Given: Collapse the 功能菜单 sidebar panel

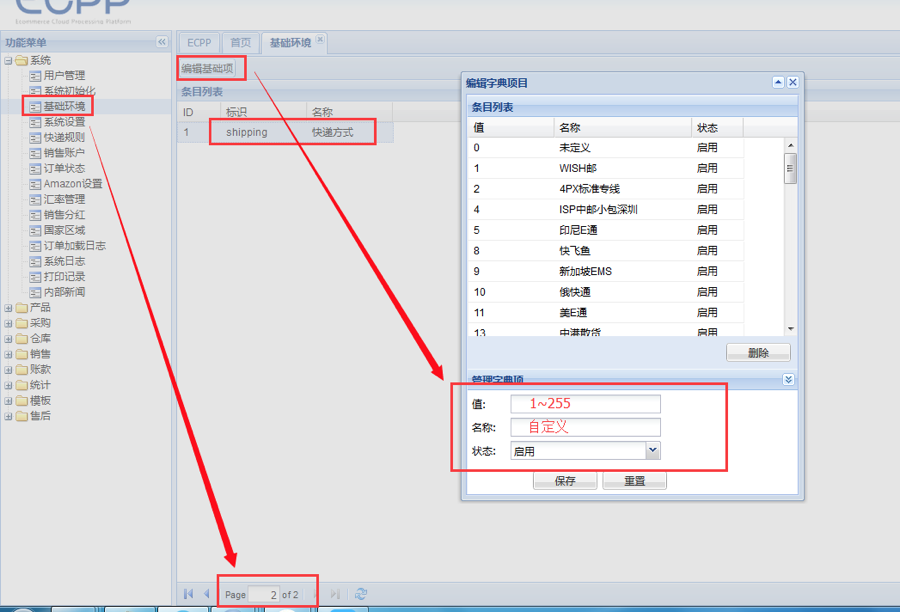Looking at the screenshot, I should point(162,42).
